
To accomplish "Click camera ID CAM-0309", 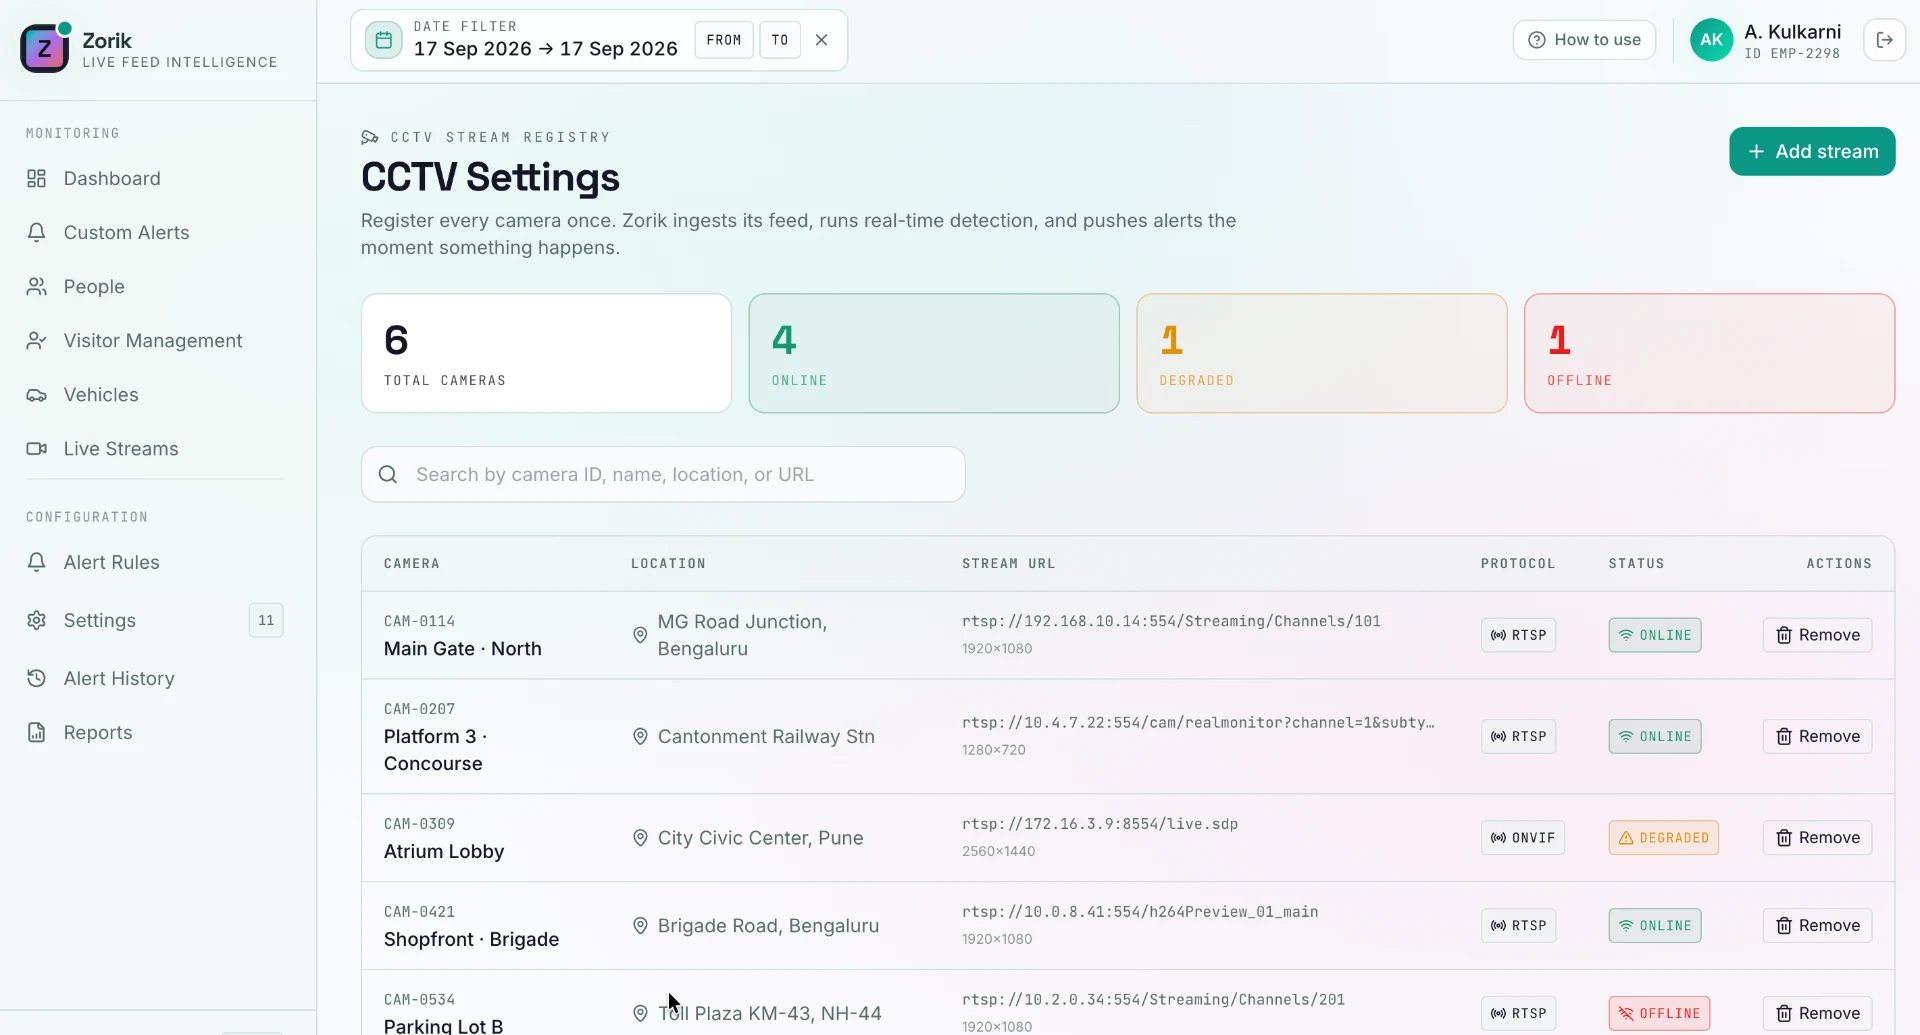I will (x=419, y=824).
